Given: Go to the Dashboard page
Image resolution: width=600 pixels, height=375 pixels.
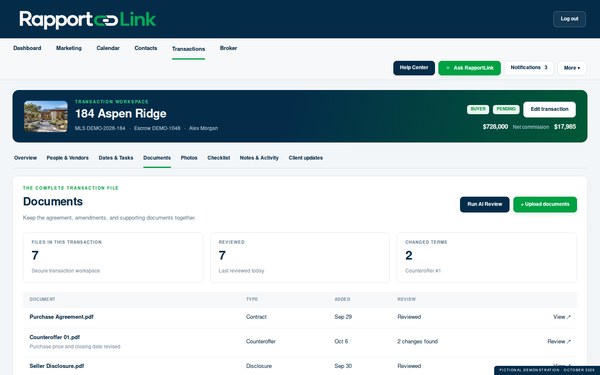Looking at the screenshot, I should [x=27, y=48].
